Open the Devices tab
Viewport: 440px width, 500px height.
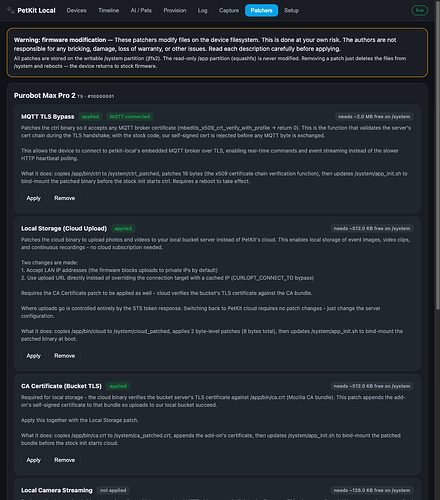(x=76, y=10)
